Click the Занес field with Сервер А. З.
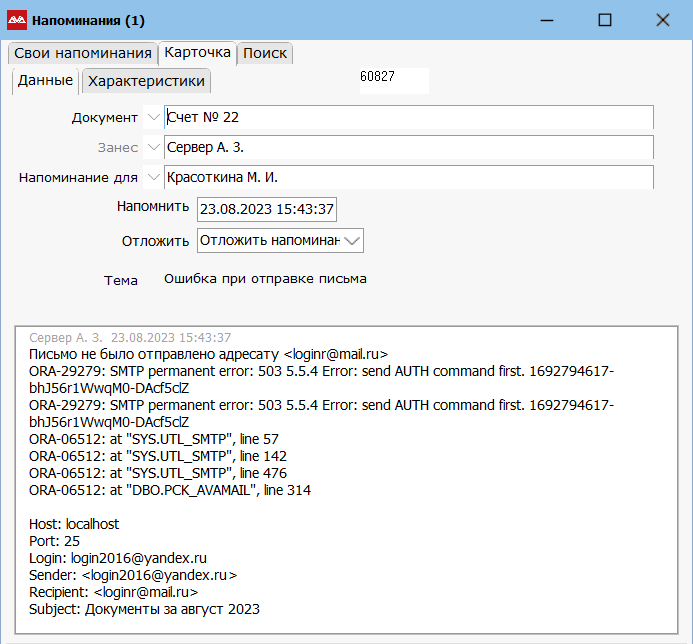 408,148
